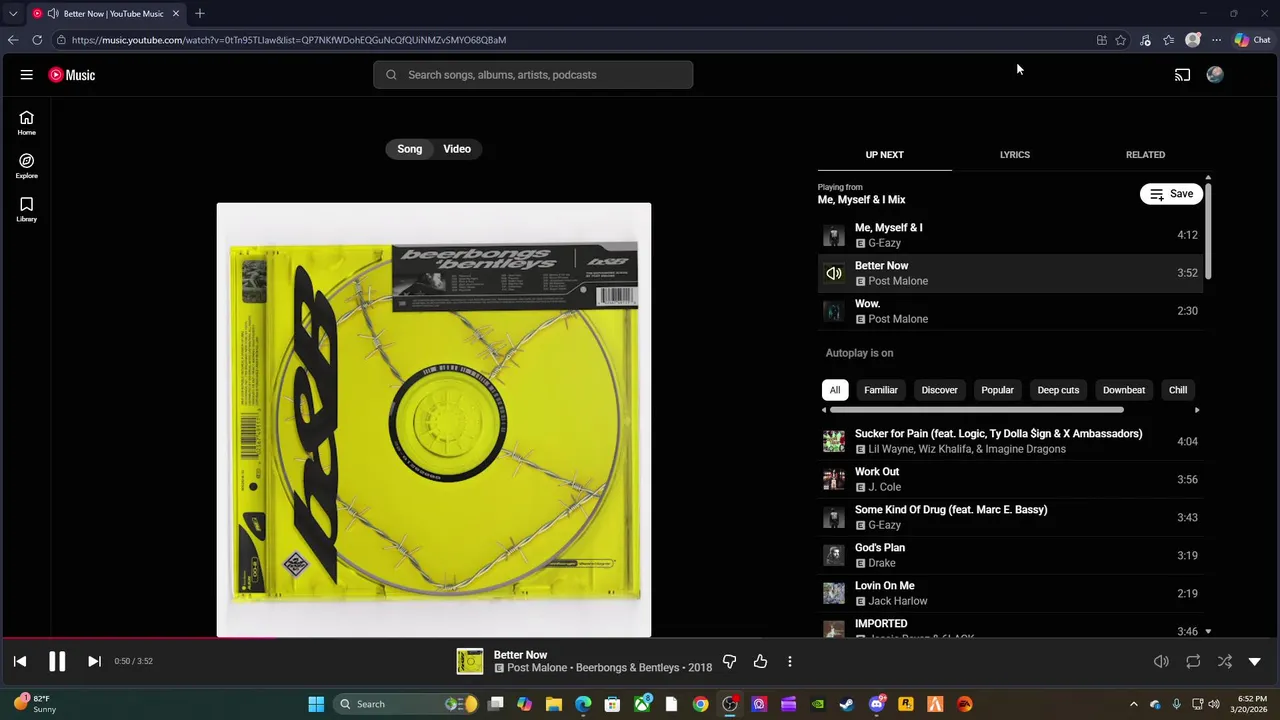Screen dimensions: 1280x720
Task: Click the YouTube Music logo
Action: (x=72, y=75)
